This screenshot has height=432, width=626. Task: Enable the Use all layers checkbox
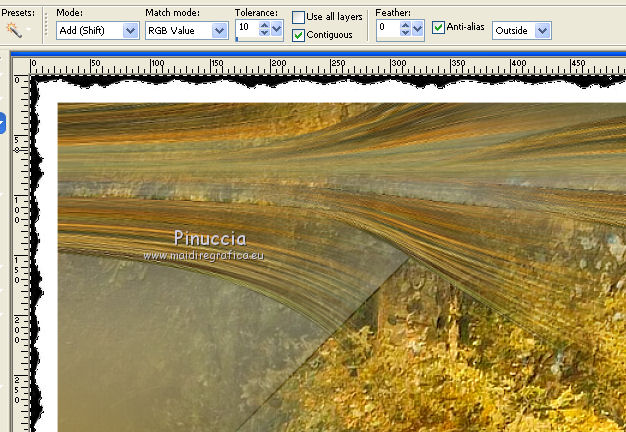pos(298,17)
